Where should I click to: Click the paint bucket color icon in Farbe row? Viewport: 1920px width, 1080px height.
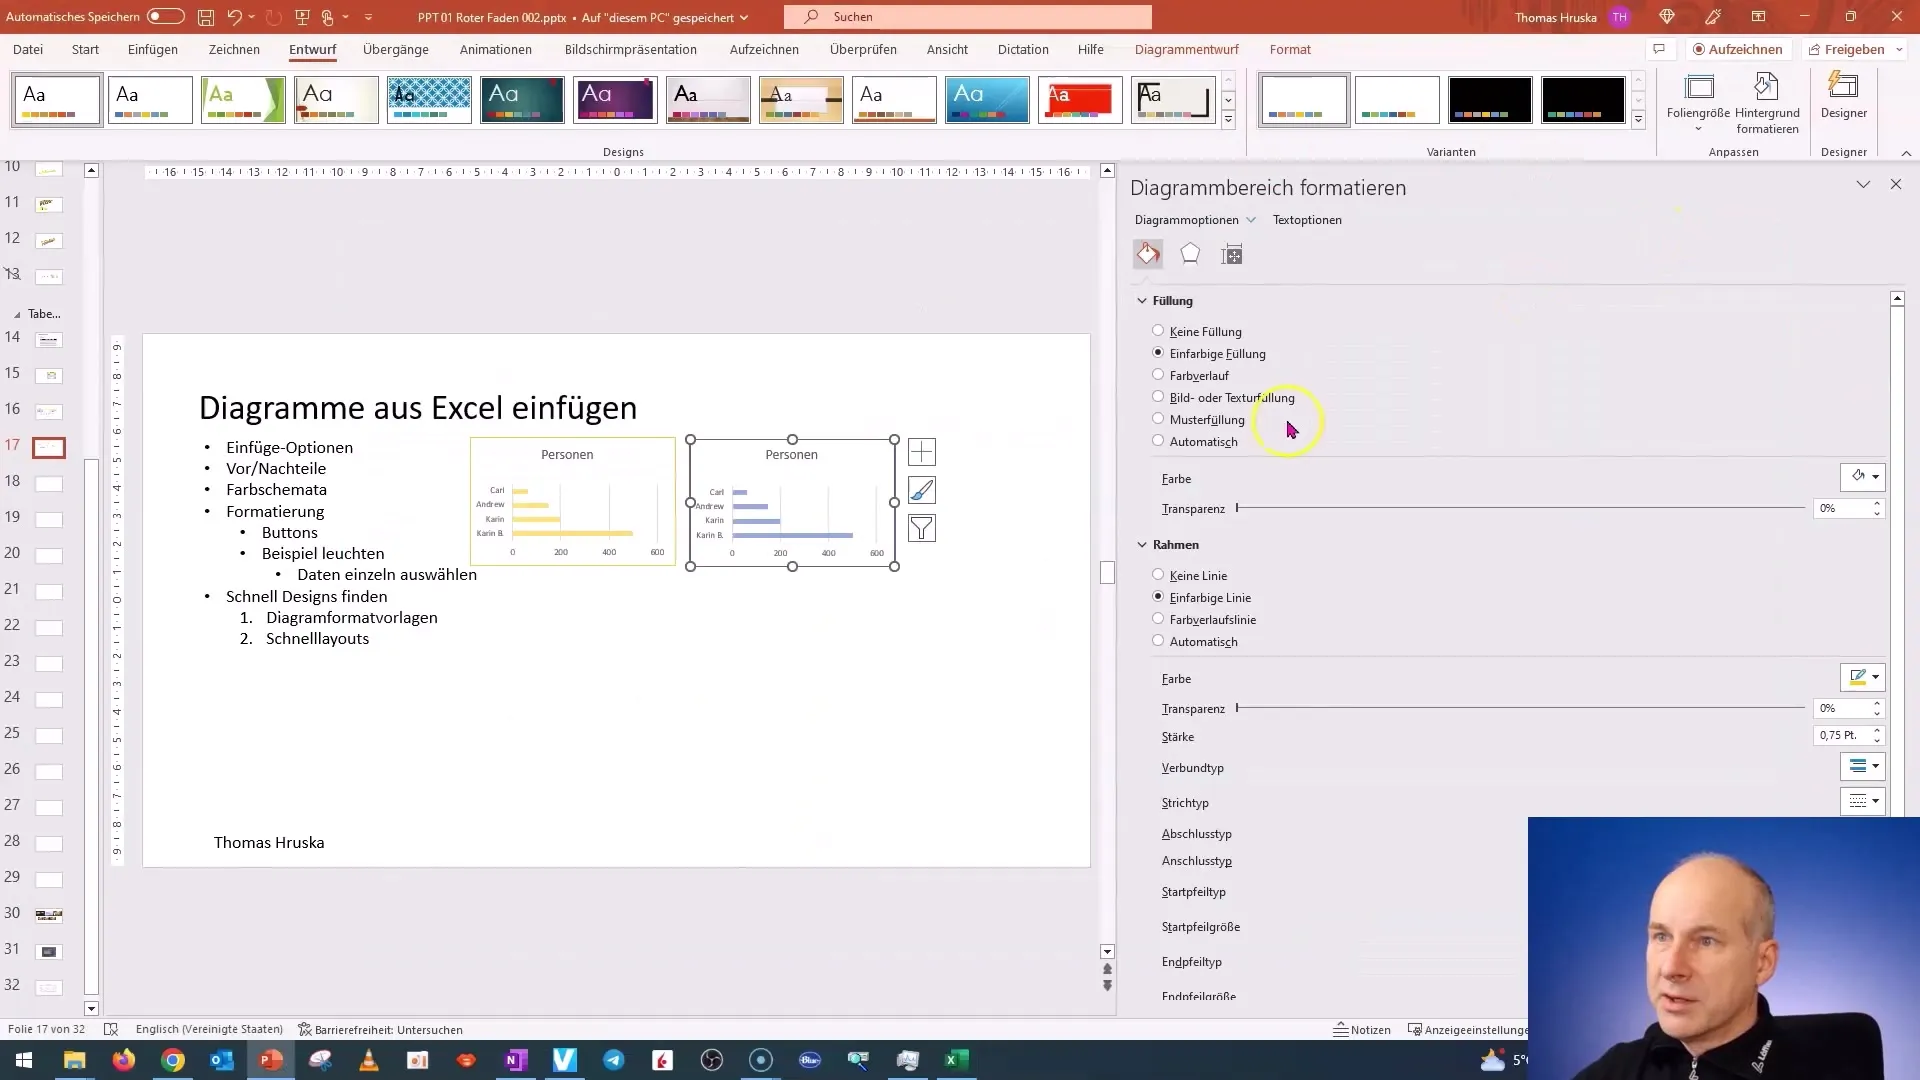pos(1857,475)
